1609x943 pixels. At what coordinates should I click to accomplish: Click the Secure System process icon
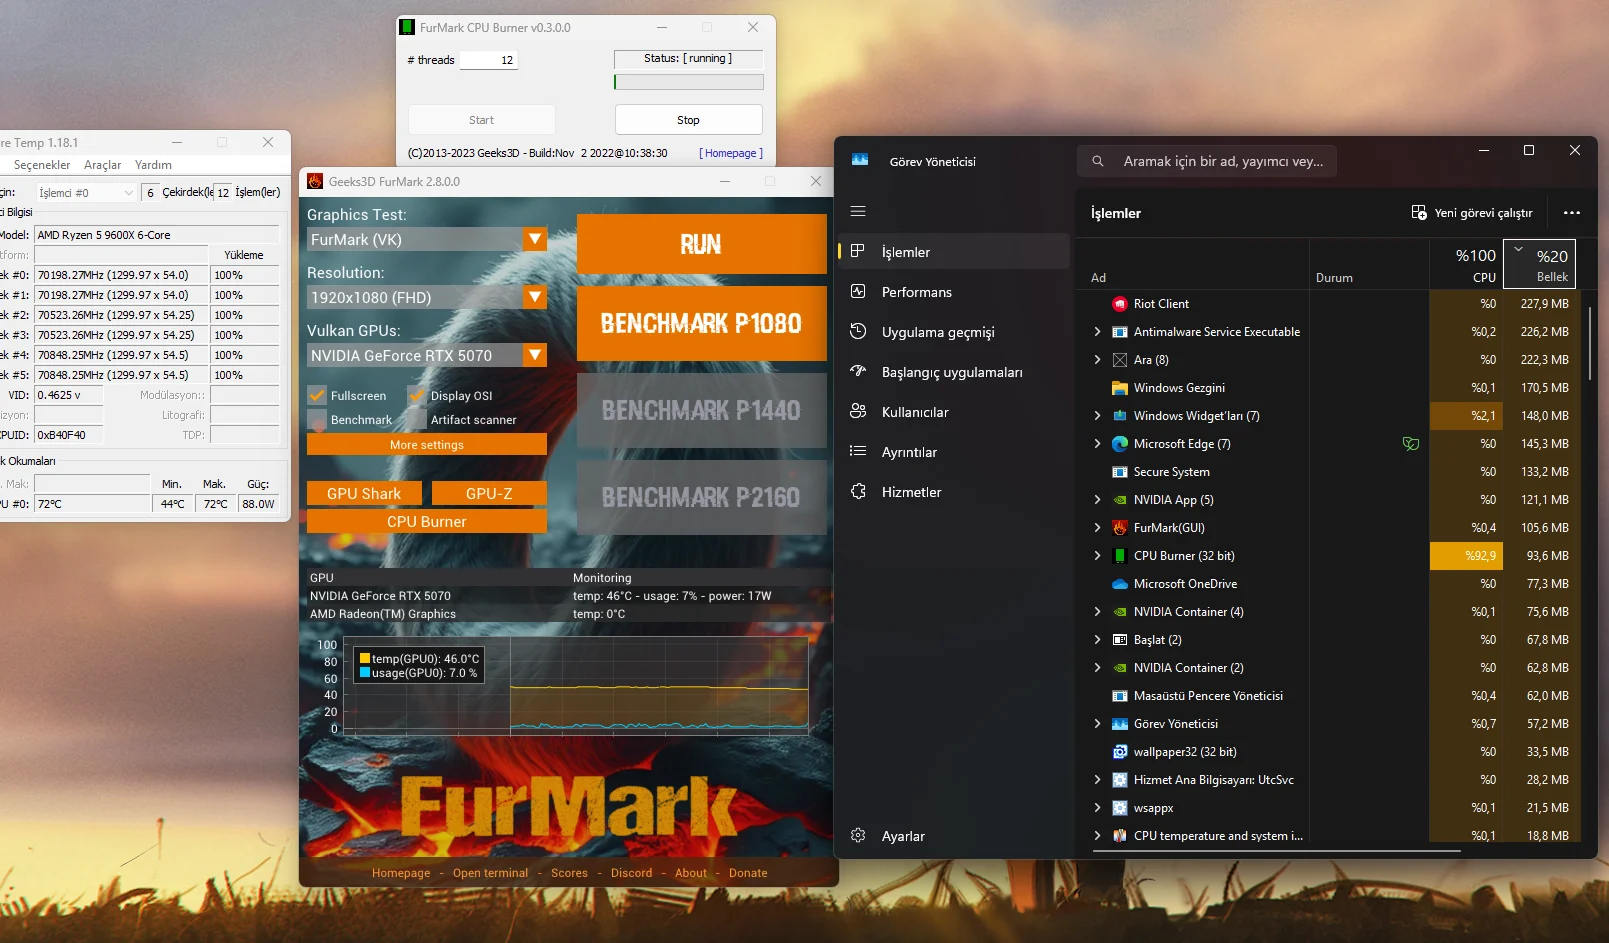tap(1120, 471)
